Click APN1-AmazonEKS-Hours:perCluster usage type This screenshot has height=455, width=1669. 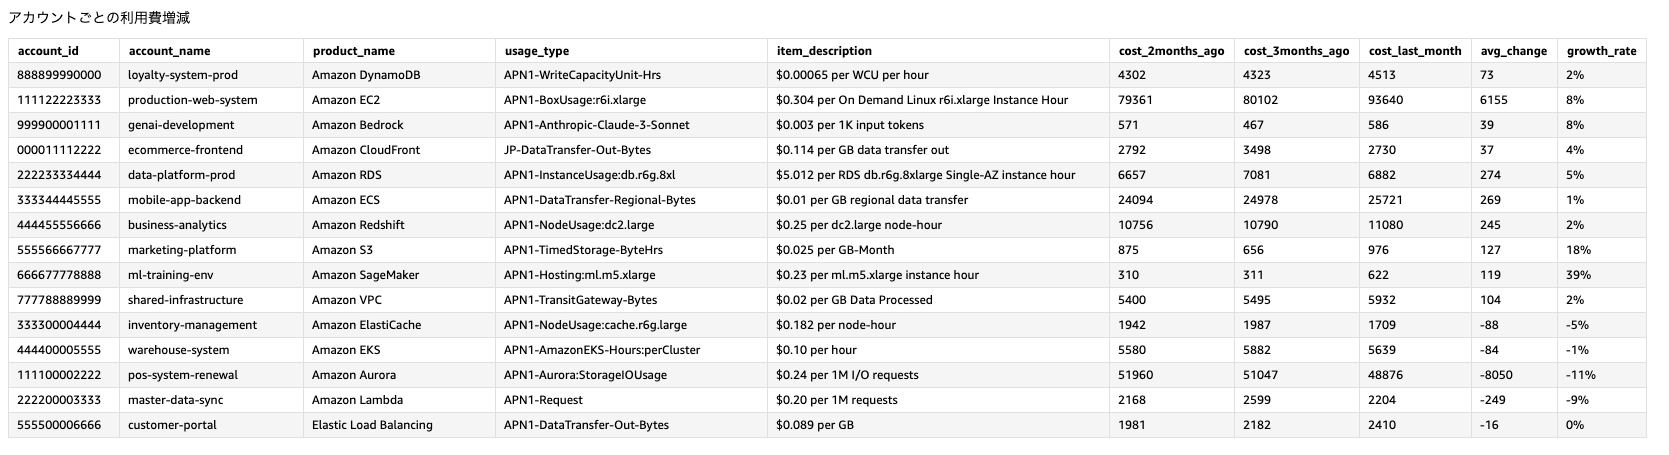(x=602, y=350)
